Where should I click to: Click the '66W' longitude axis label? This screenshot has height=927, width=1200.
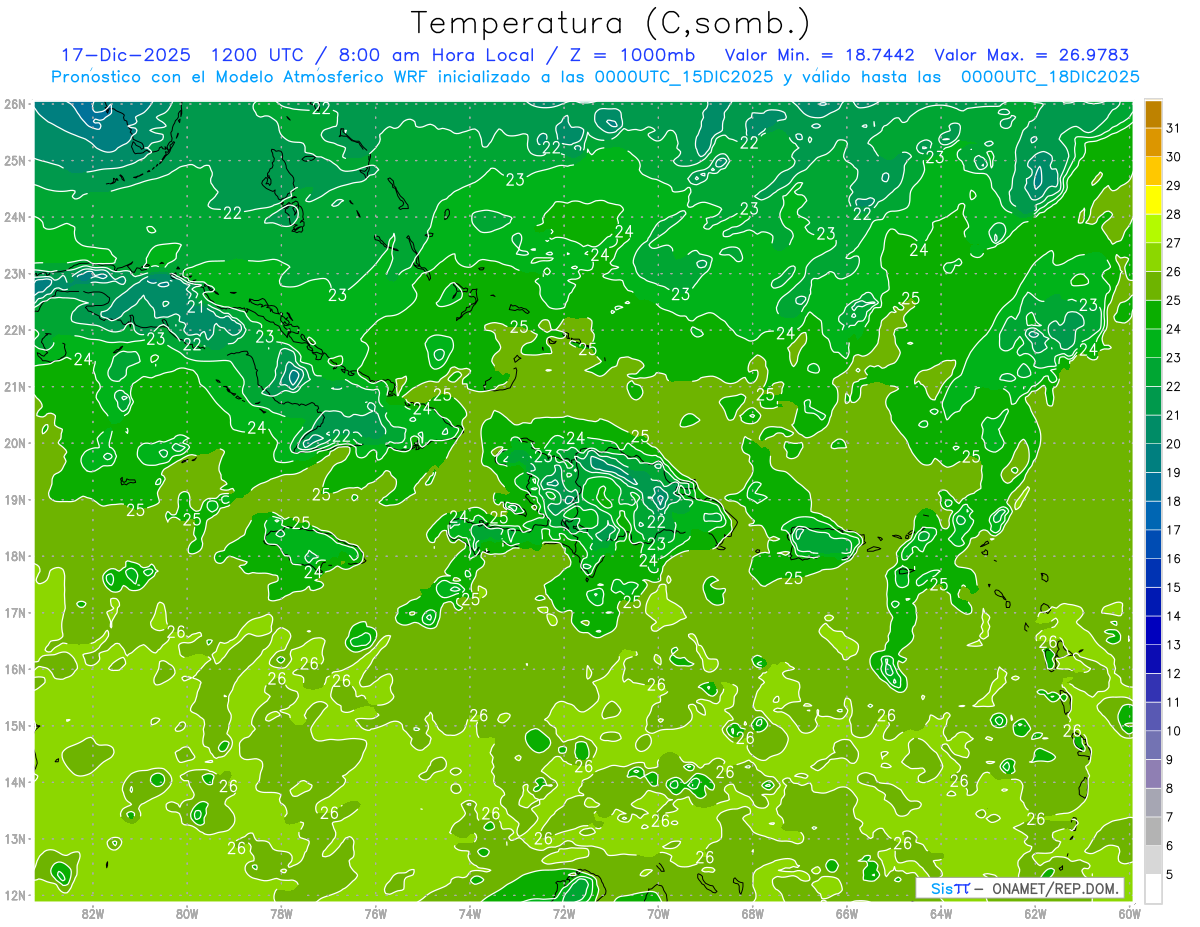847,913
